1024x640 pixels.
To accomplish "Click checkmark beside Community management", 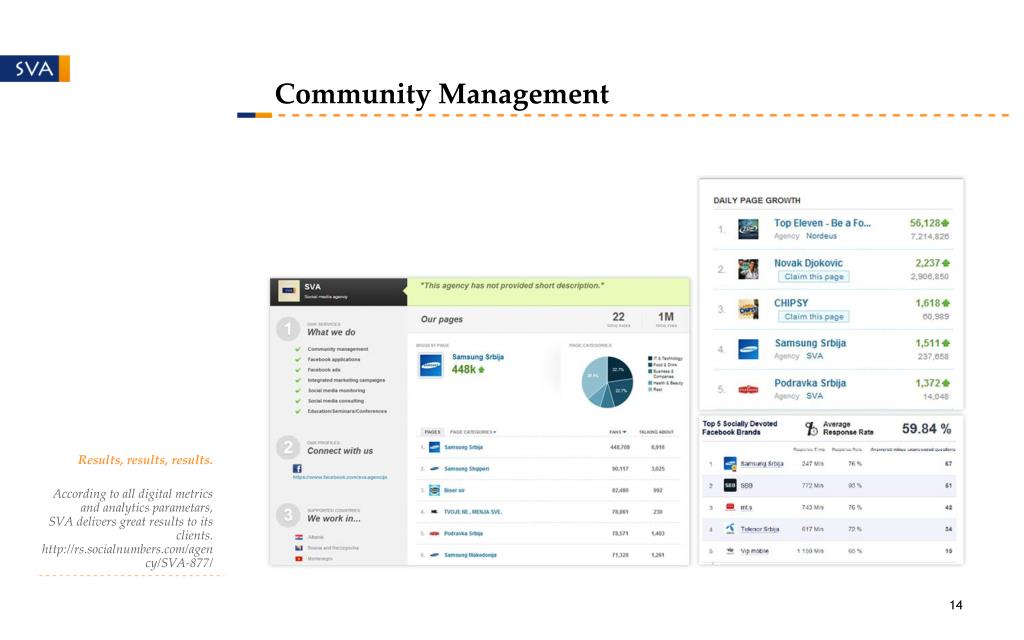I will [298, 349].
